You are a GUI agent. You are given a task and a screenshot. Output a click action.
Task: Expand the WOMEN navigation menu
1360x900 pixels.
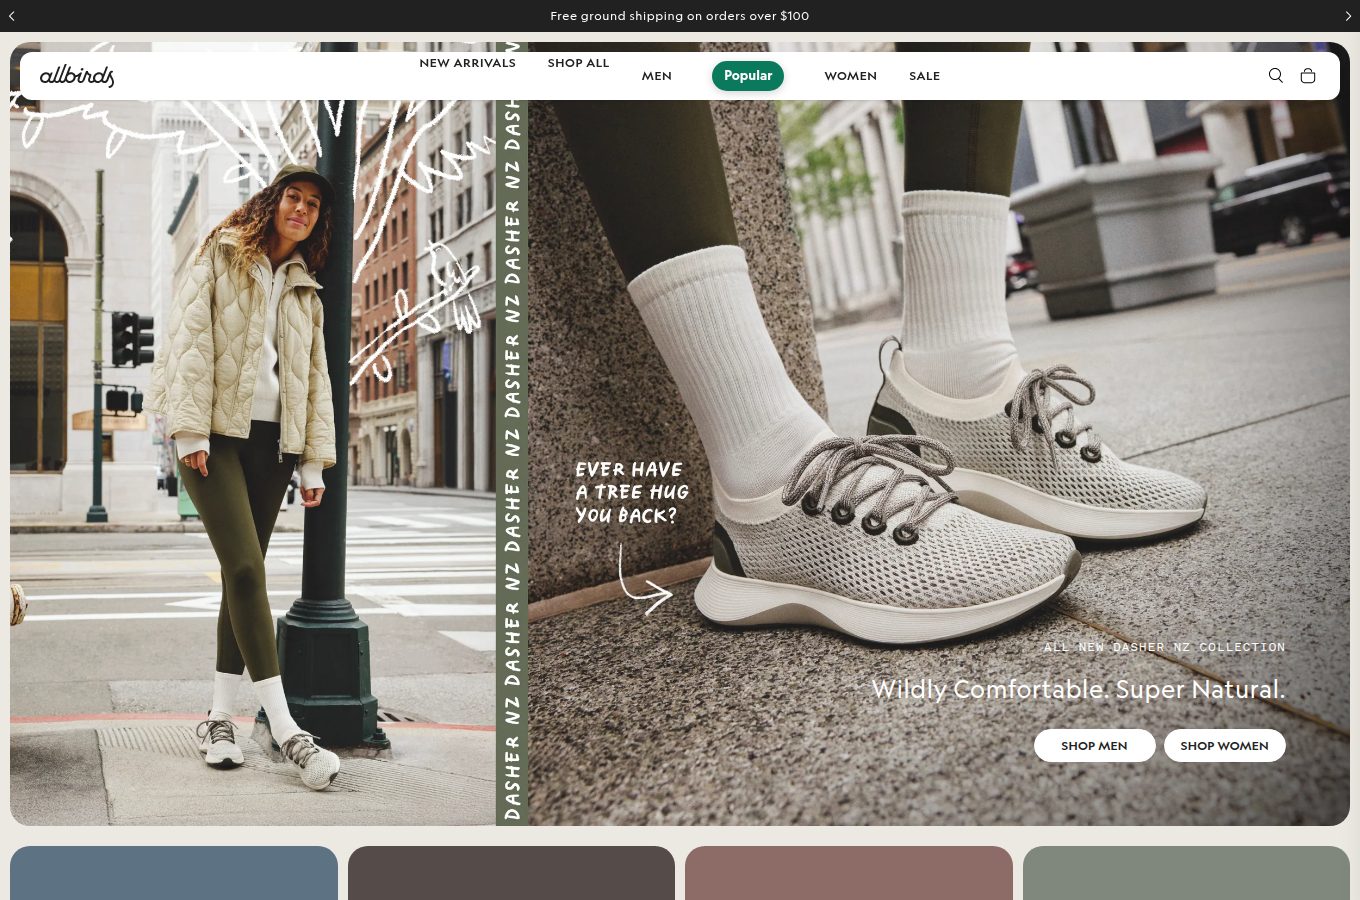coord(850,76)
